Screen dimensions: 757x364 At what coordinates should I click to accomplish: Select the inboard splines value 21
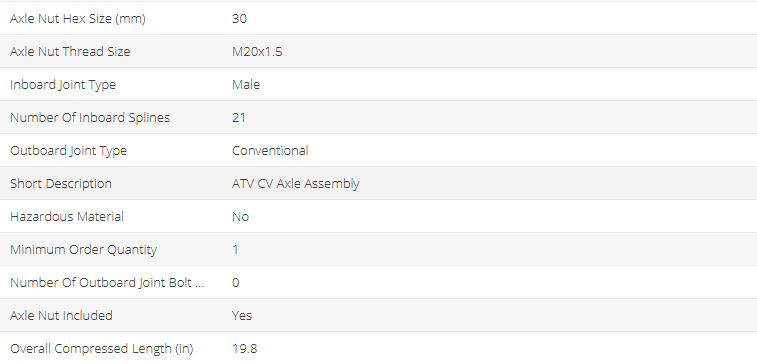click(239, 118)
